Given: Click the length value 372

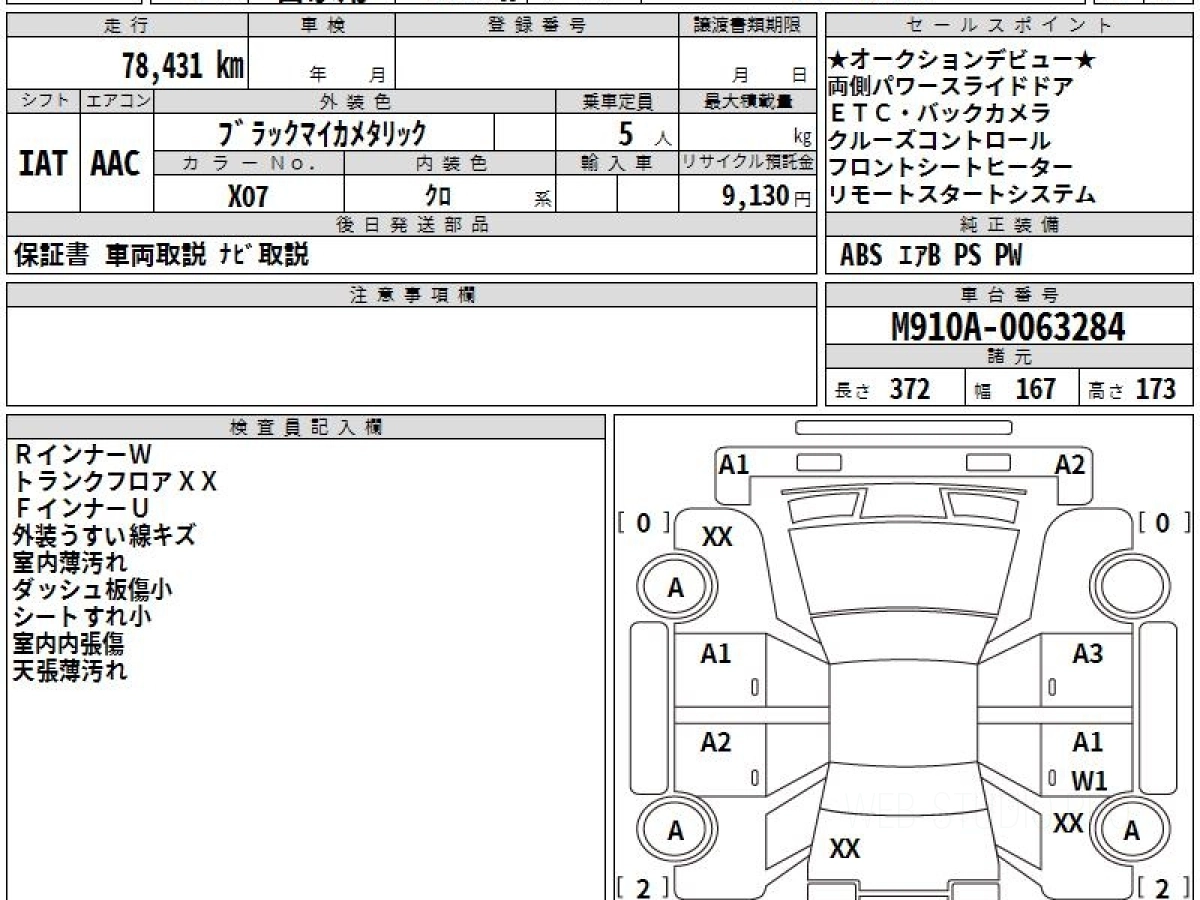Looking at the screenshot, I should [909, 389].
